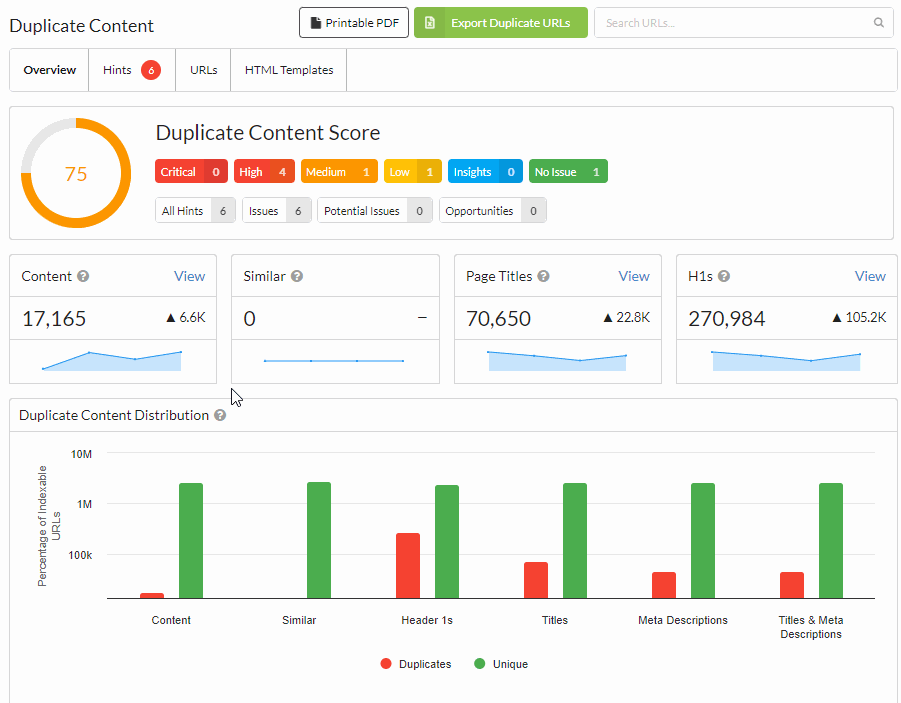This screenshot has width=901, height=703.
Task: Toggle the Unique legend series
Action: coord(501,664)
